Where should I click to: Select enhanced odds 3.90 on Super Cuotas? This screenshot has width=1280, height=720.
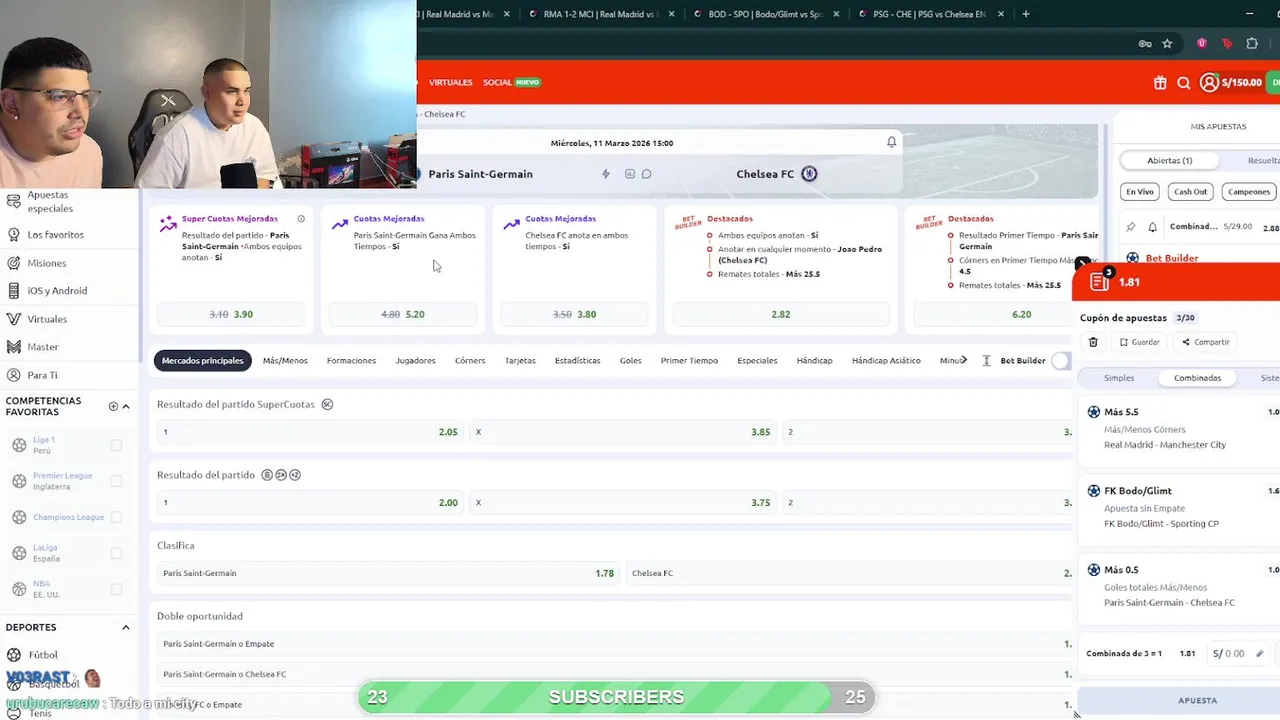click(x=231, y=314)
